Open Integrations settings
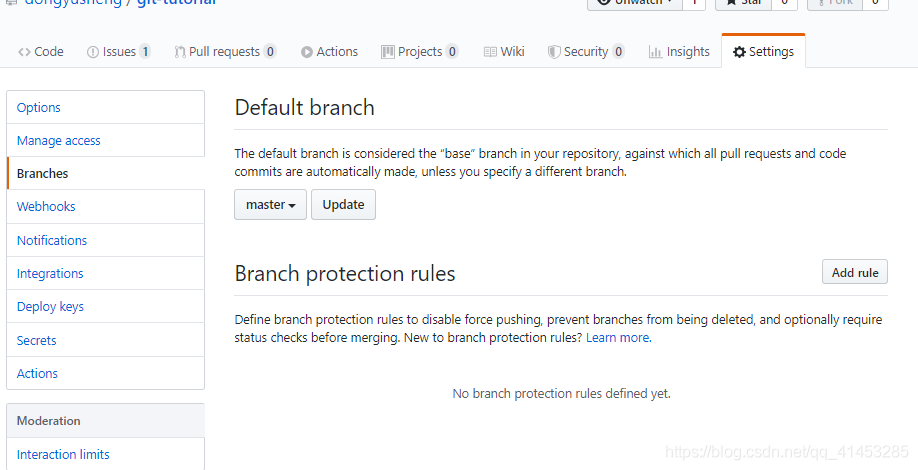 (x=105, y=273)
